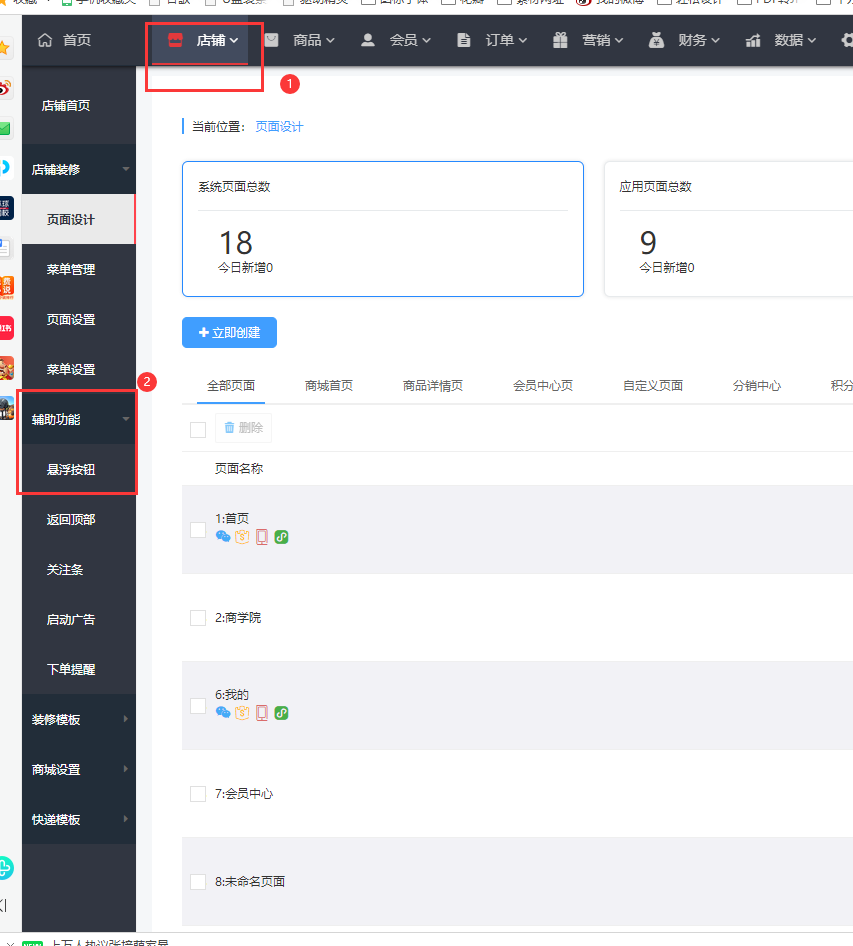Click red mobile phone icon under 1:首页
This screenshot has height=946, width=853.
(262, 537)
